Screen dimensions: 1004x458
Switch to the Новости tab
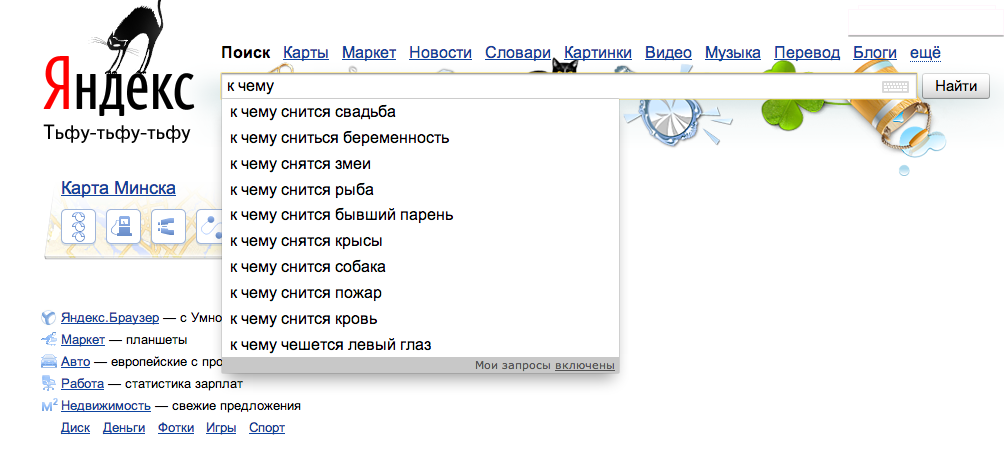tap(441, 53)
